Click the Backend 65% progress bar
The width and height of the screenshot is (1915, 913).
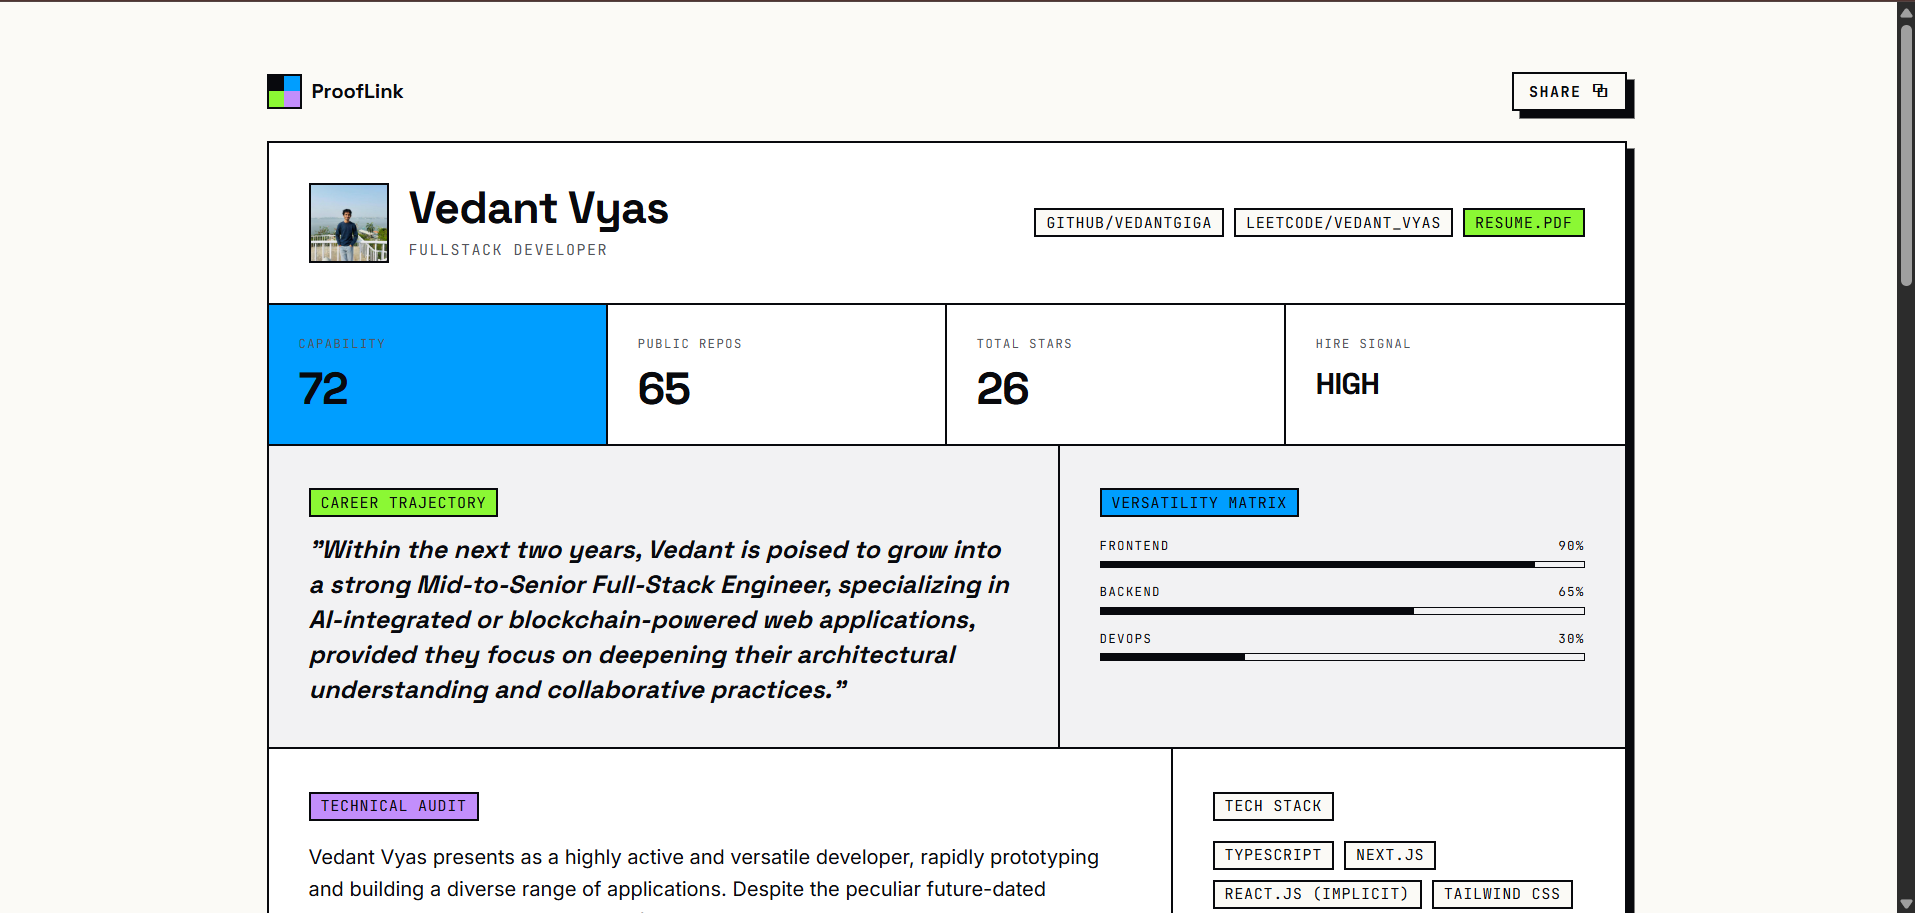(1342, 611)
